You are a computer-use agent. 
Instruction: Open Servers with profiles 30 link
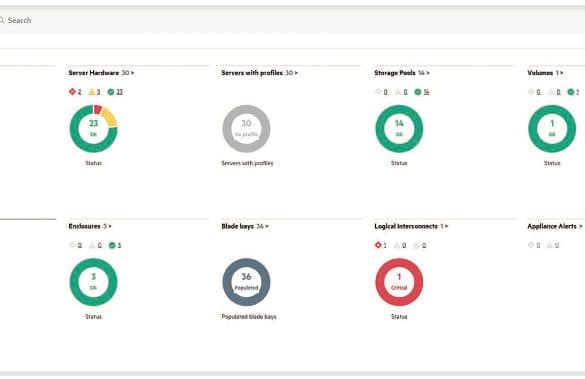259,73
